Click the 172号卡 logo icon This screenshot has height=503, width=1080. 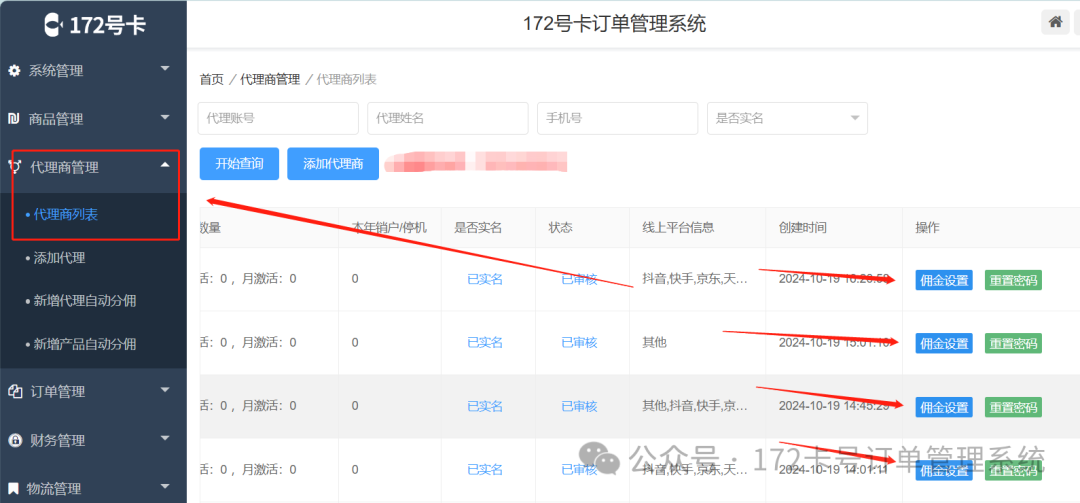[52, 25]
